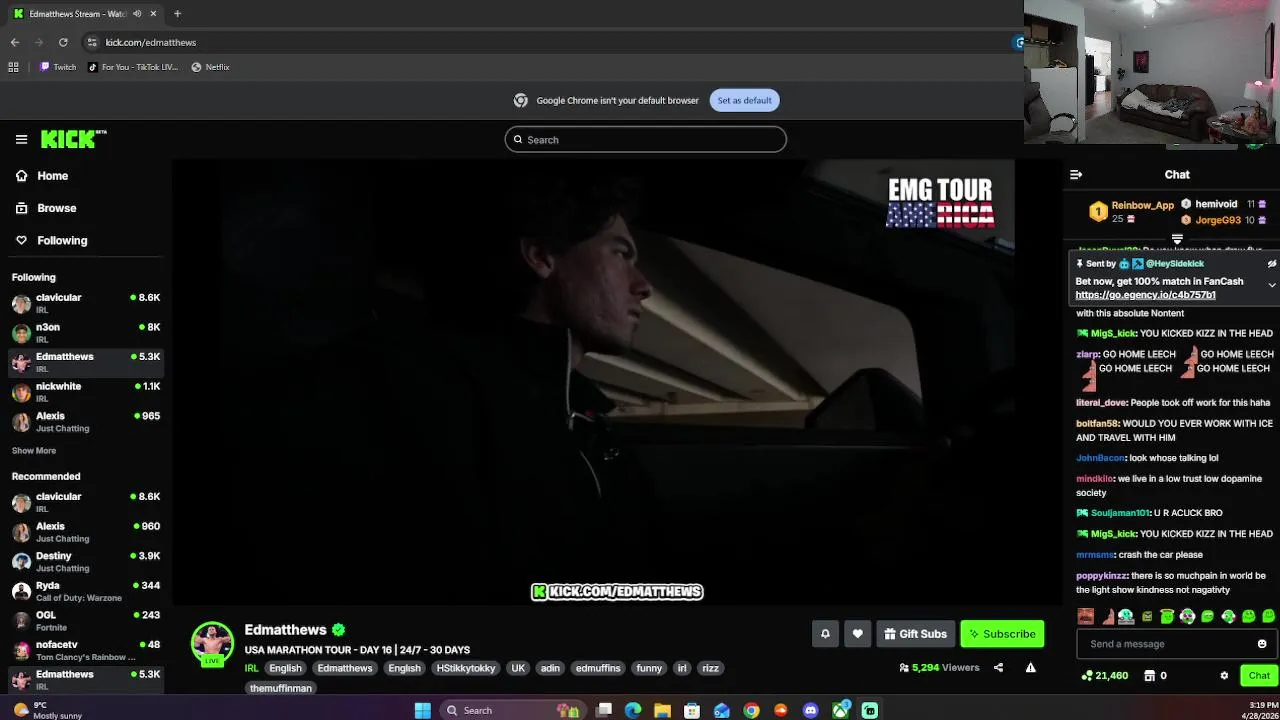The width and height of the screenshot is (1280, 720).
Task: Open clavicular channel in Following list
Action: tap(86, 303)
